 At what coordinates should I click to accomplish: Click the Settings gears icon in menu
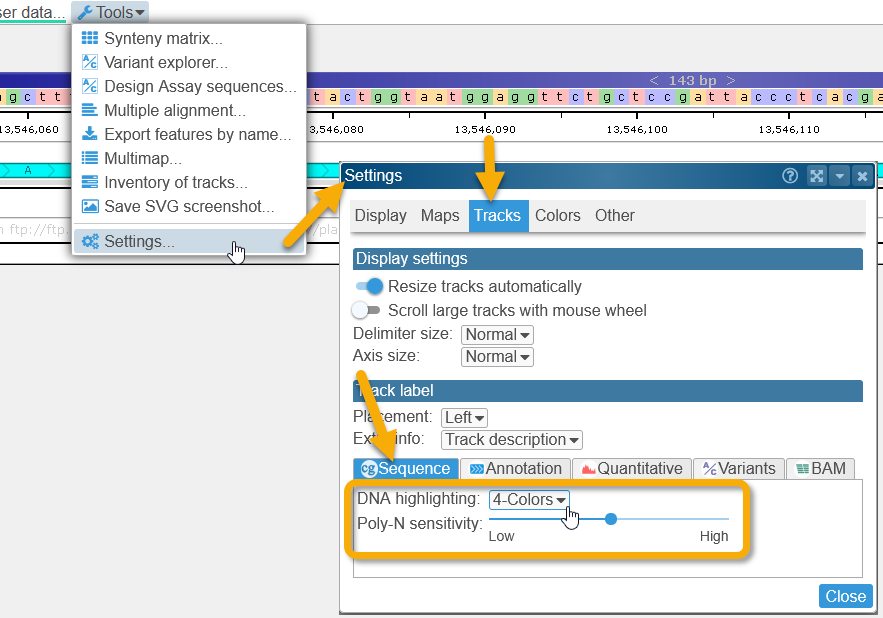point(90,241)
